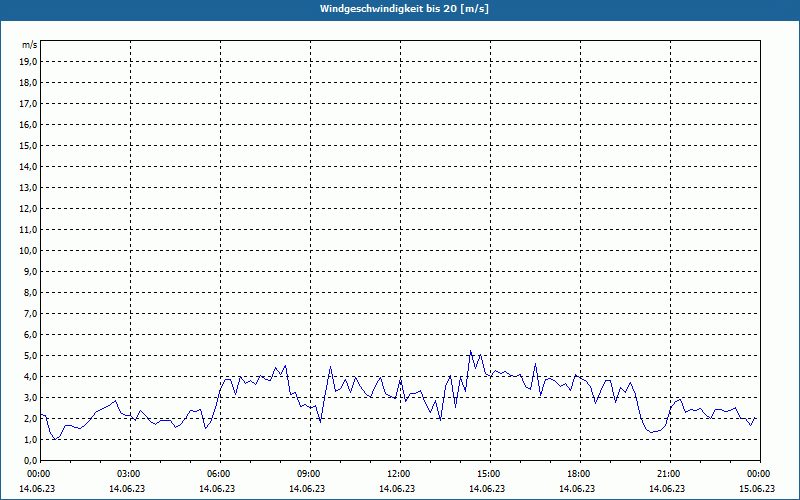Click the 12:00 time label

pos(400,474)
